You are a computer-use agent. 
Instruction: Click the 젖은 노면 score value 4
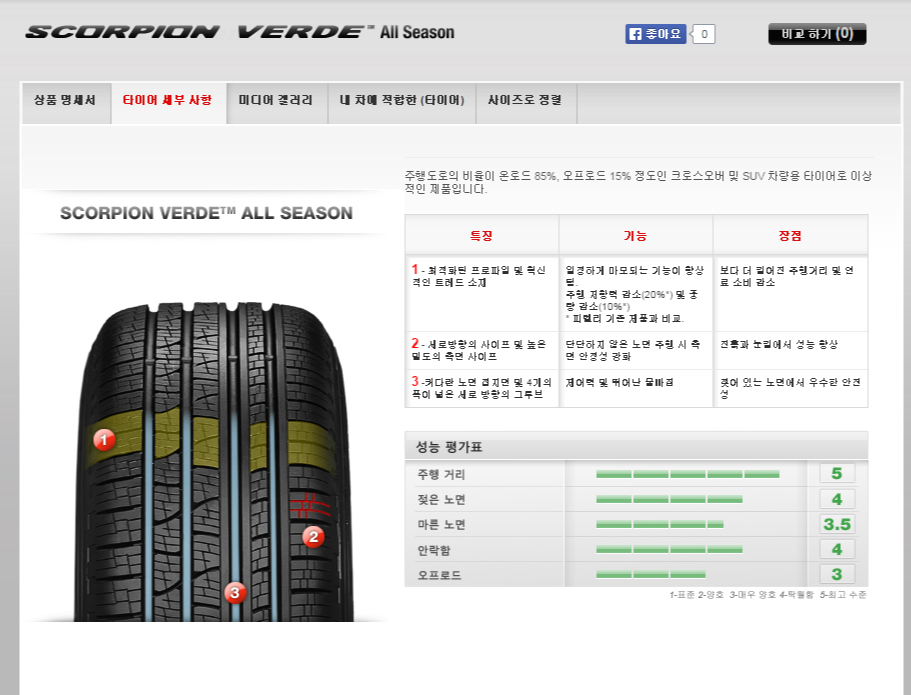[837, 499]
